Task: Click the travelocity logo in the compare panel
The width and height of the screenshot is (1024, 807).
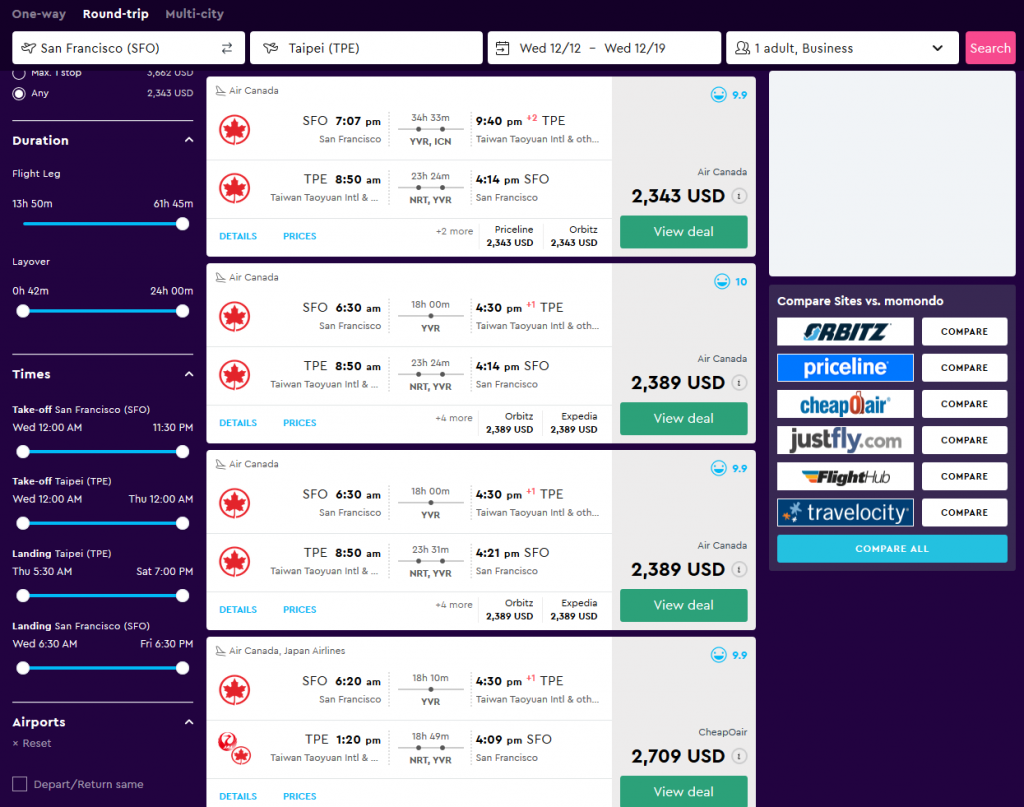Action: (x=845, y=513)
